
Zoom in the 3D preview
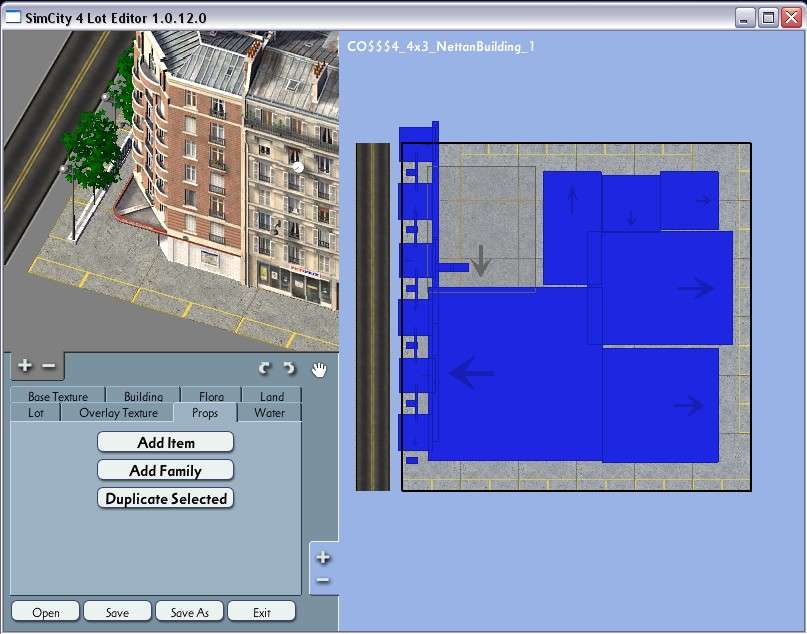[x=25, y=365]
